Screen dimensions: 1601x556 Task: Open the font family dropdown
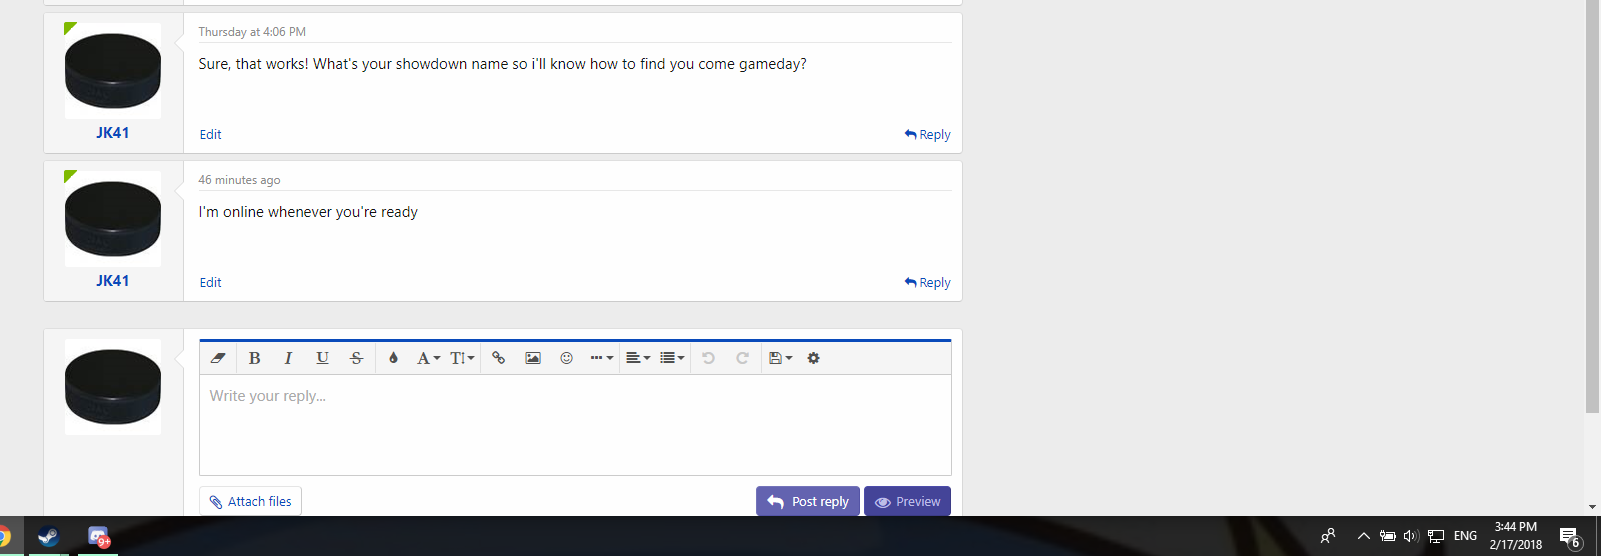[428, 358]
